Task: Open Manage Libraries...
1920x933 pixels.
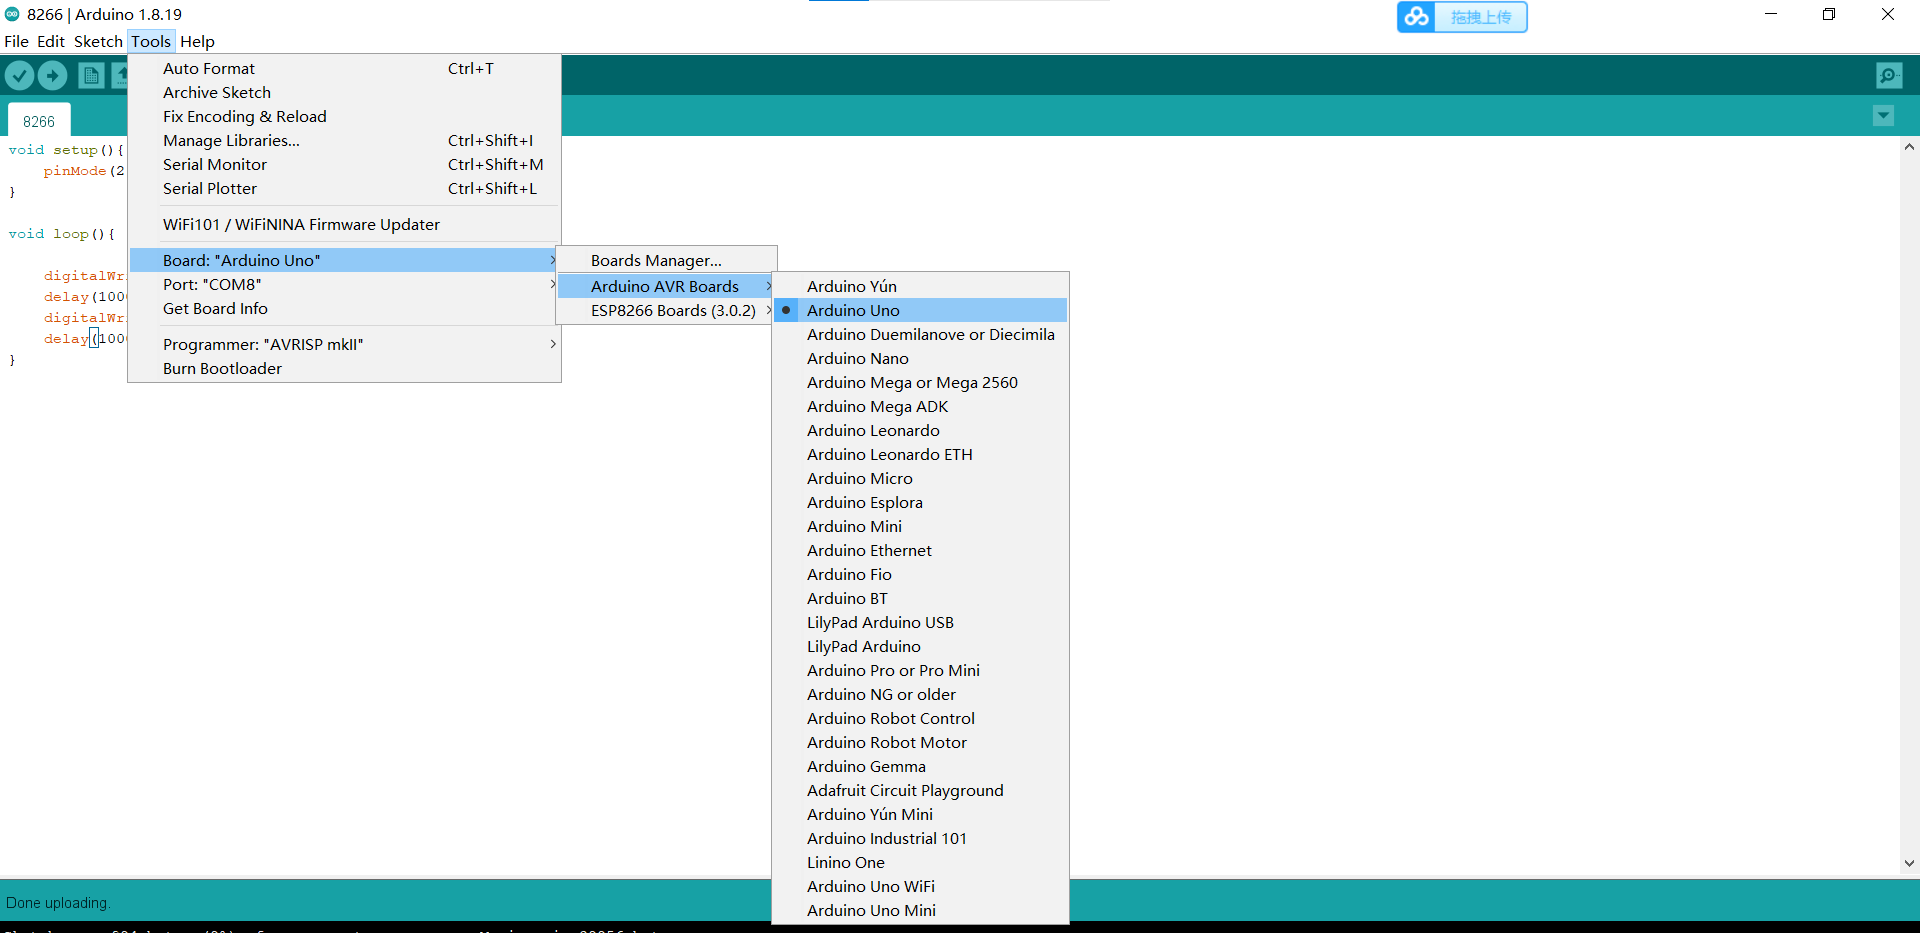Action: 344,140
